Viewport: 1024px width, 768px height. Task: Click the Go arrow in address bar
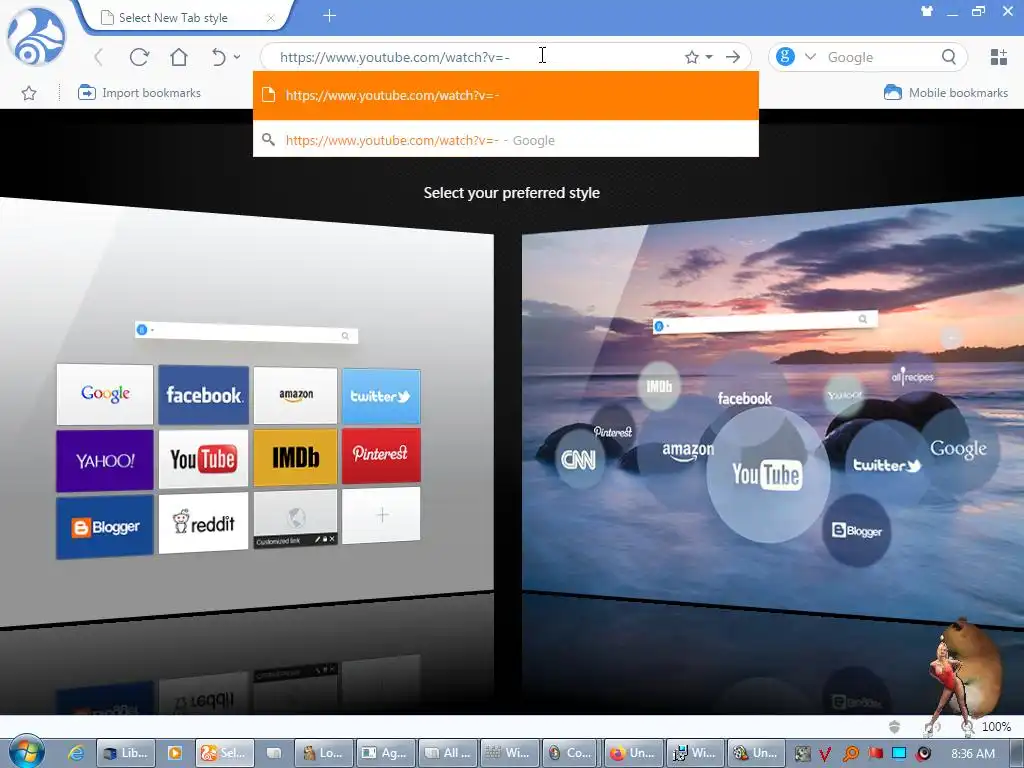pyautogui.click(x=733, y=57)
